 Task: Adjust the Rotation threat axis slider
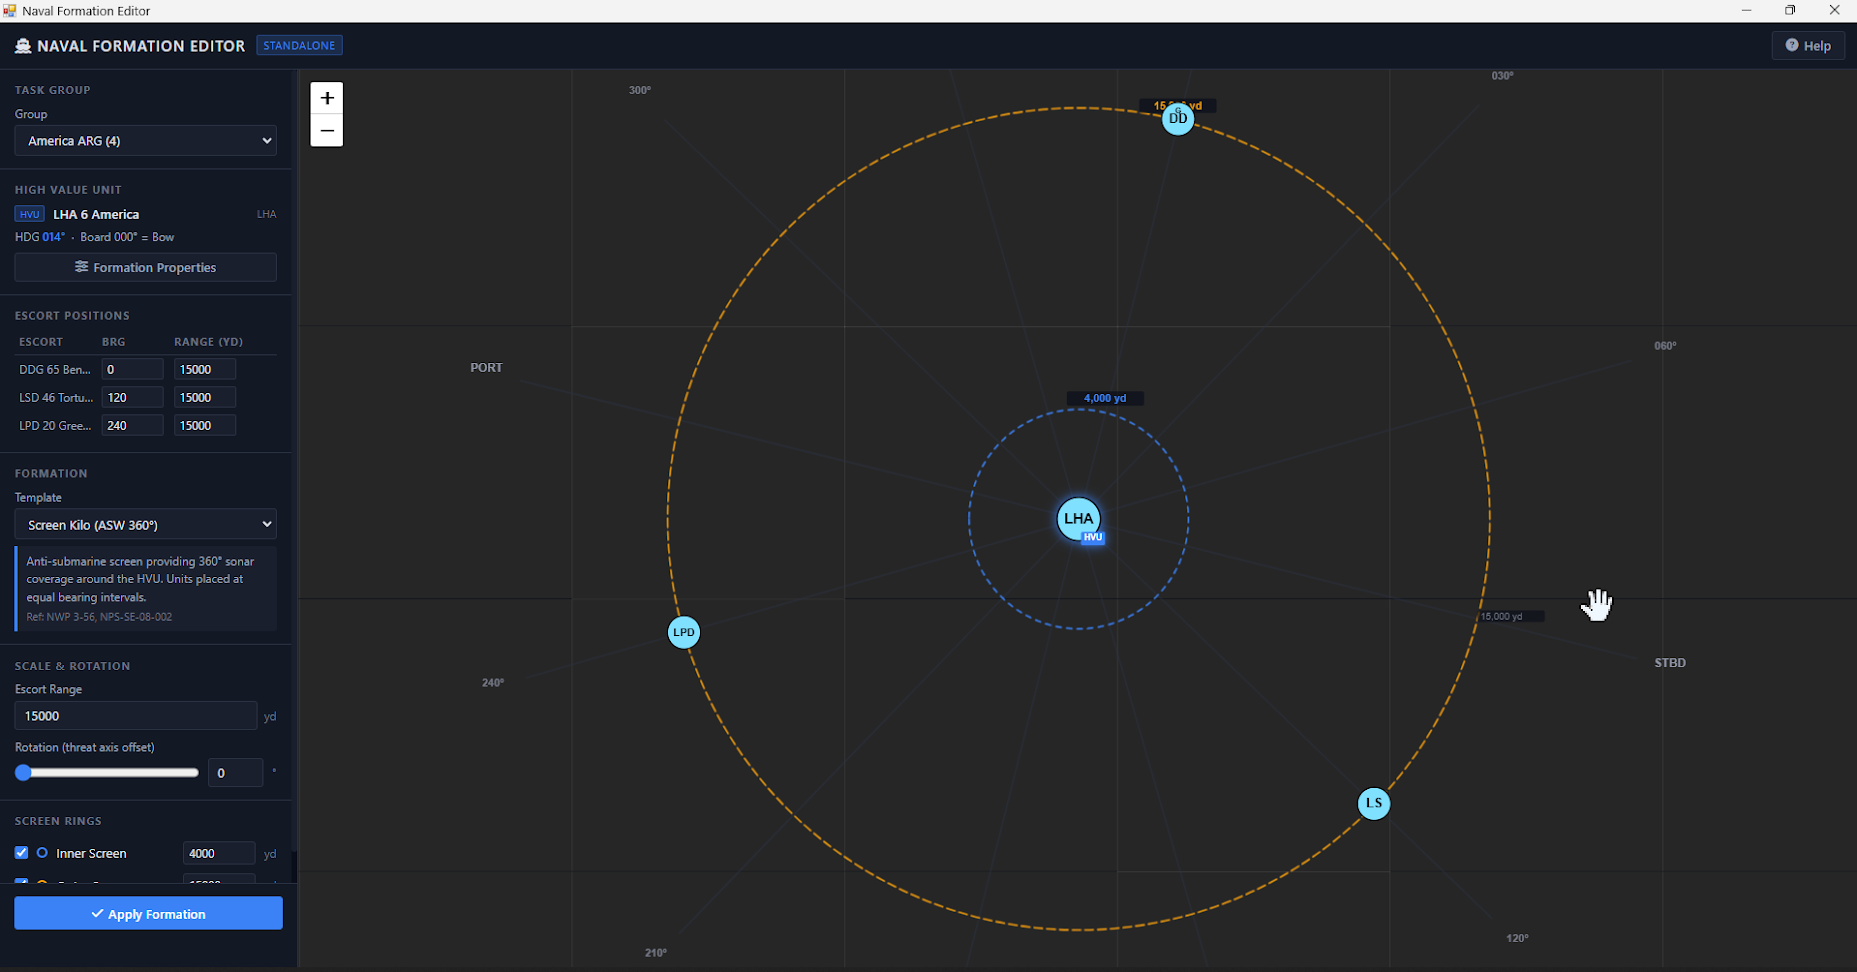(x=107, y=773)
